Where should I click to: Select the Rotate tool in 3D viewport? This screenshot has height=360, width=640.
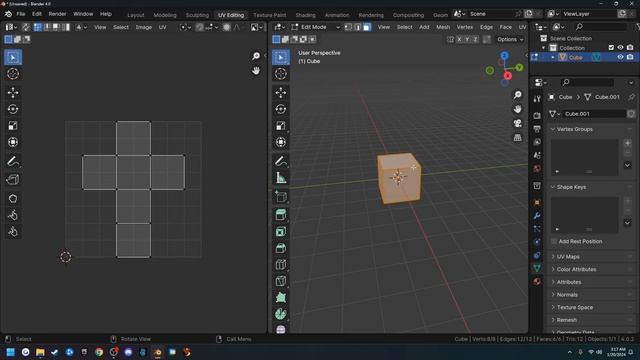(x=281, y=109)
